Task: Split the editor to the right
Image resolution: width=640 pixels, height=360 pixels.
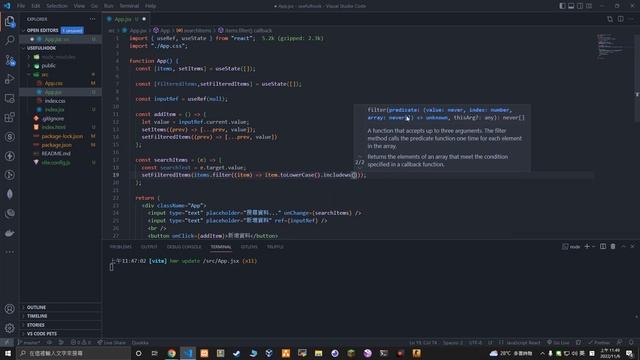Action: click(x=620, y=19)
